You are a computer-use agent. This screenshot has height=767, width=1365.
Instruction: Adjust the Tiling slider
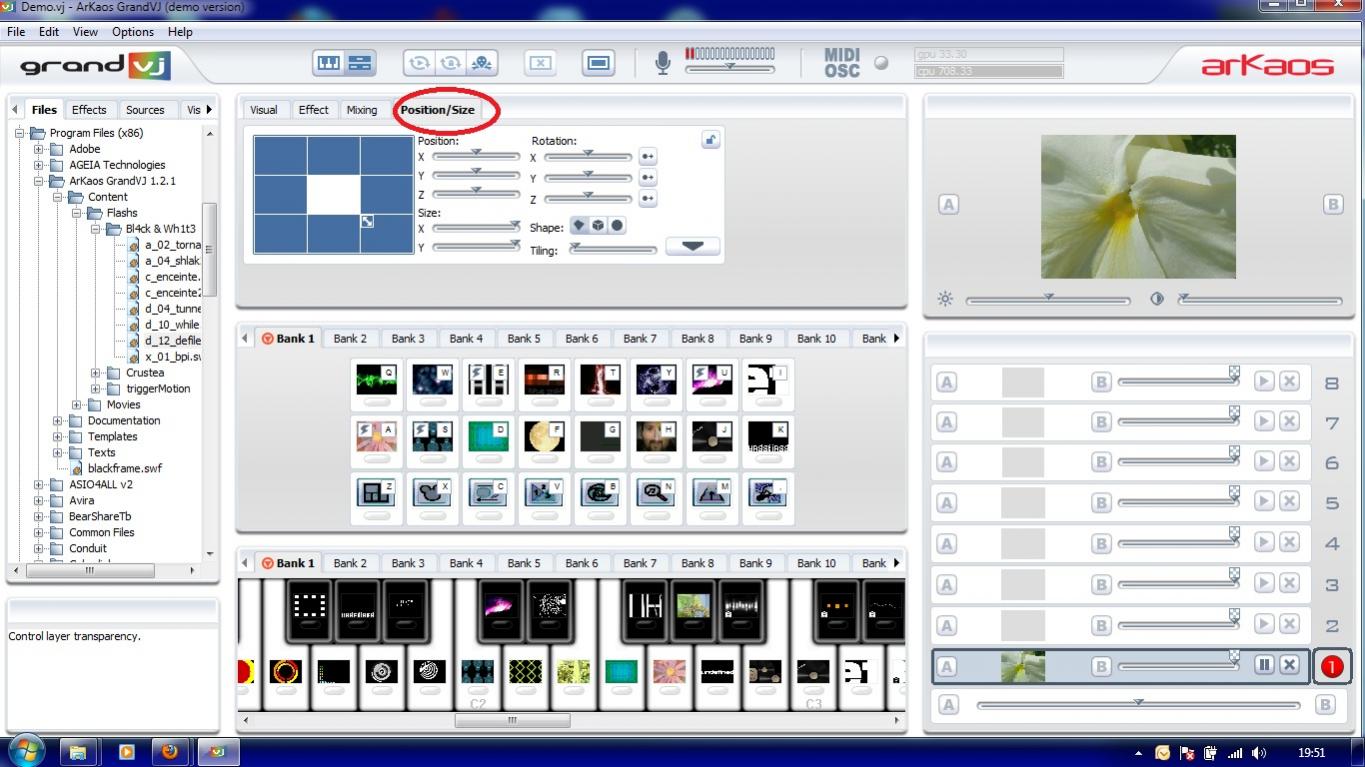pyautogui.click(x=613, y=249)
